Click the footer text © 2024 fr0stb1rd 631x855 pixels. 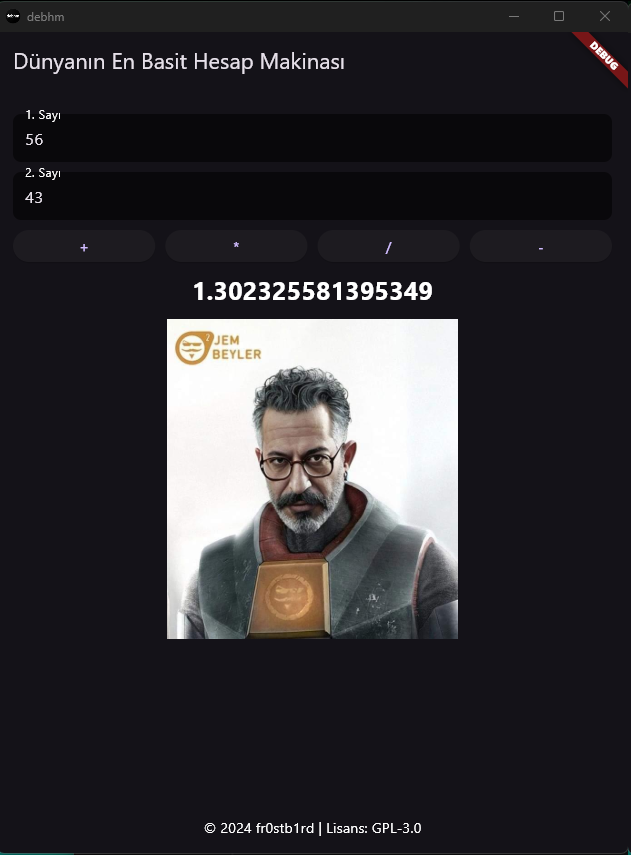coord(259,828)
